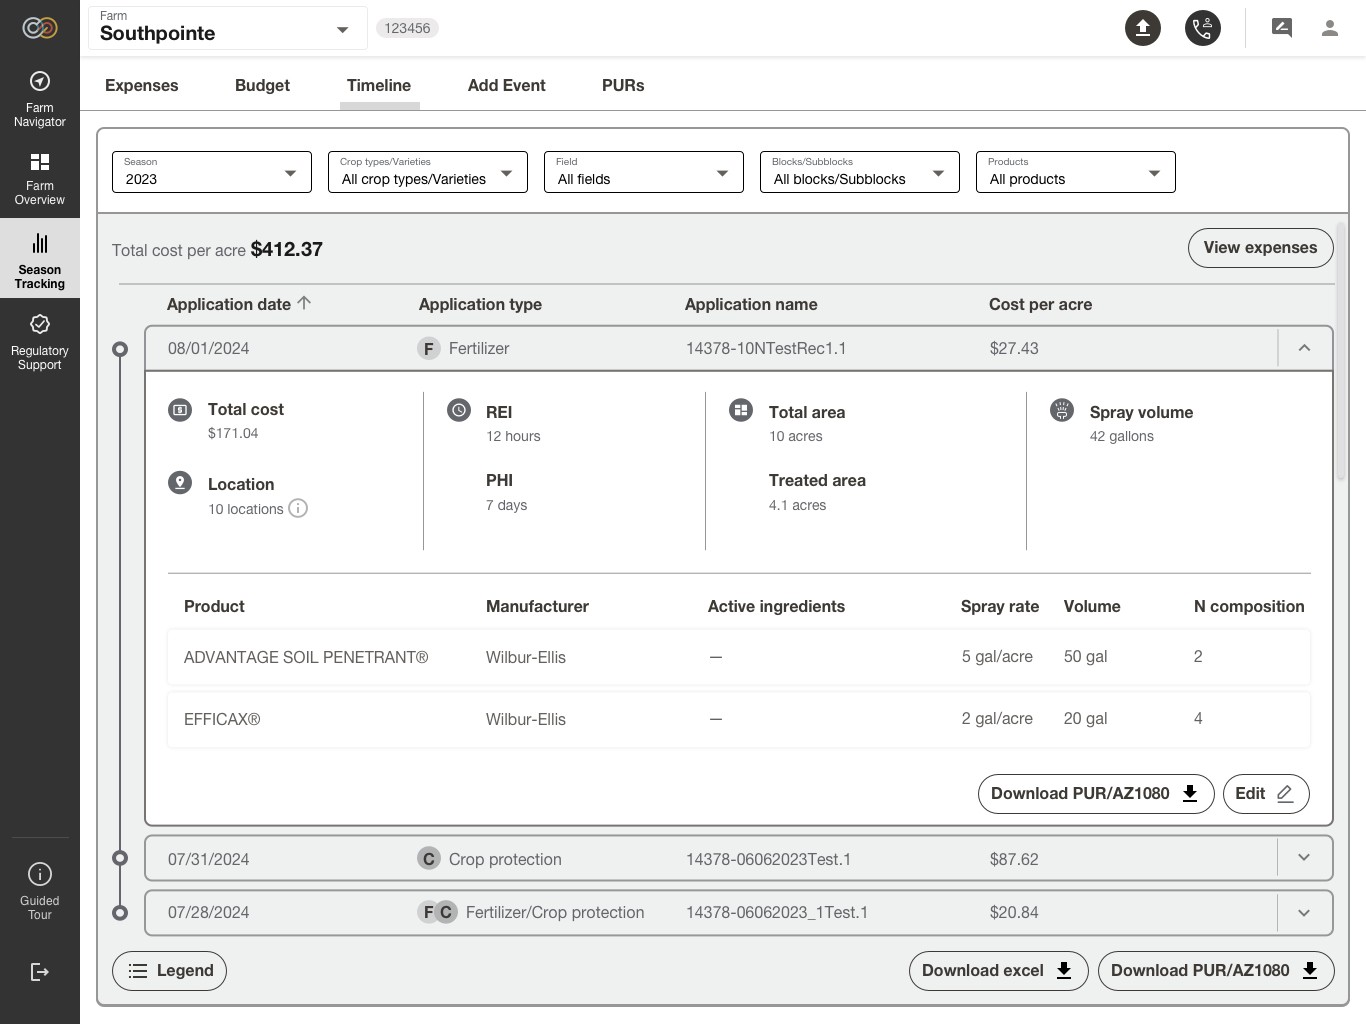The image size is (1366, 1024).
Task: Click the upload icon in header
Action: tap(1143, 28)
